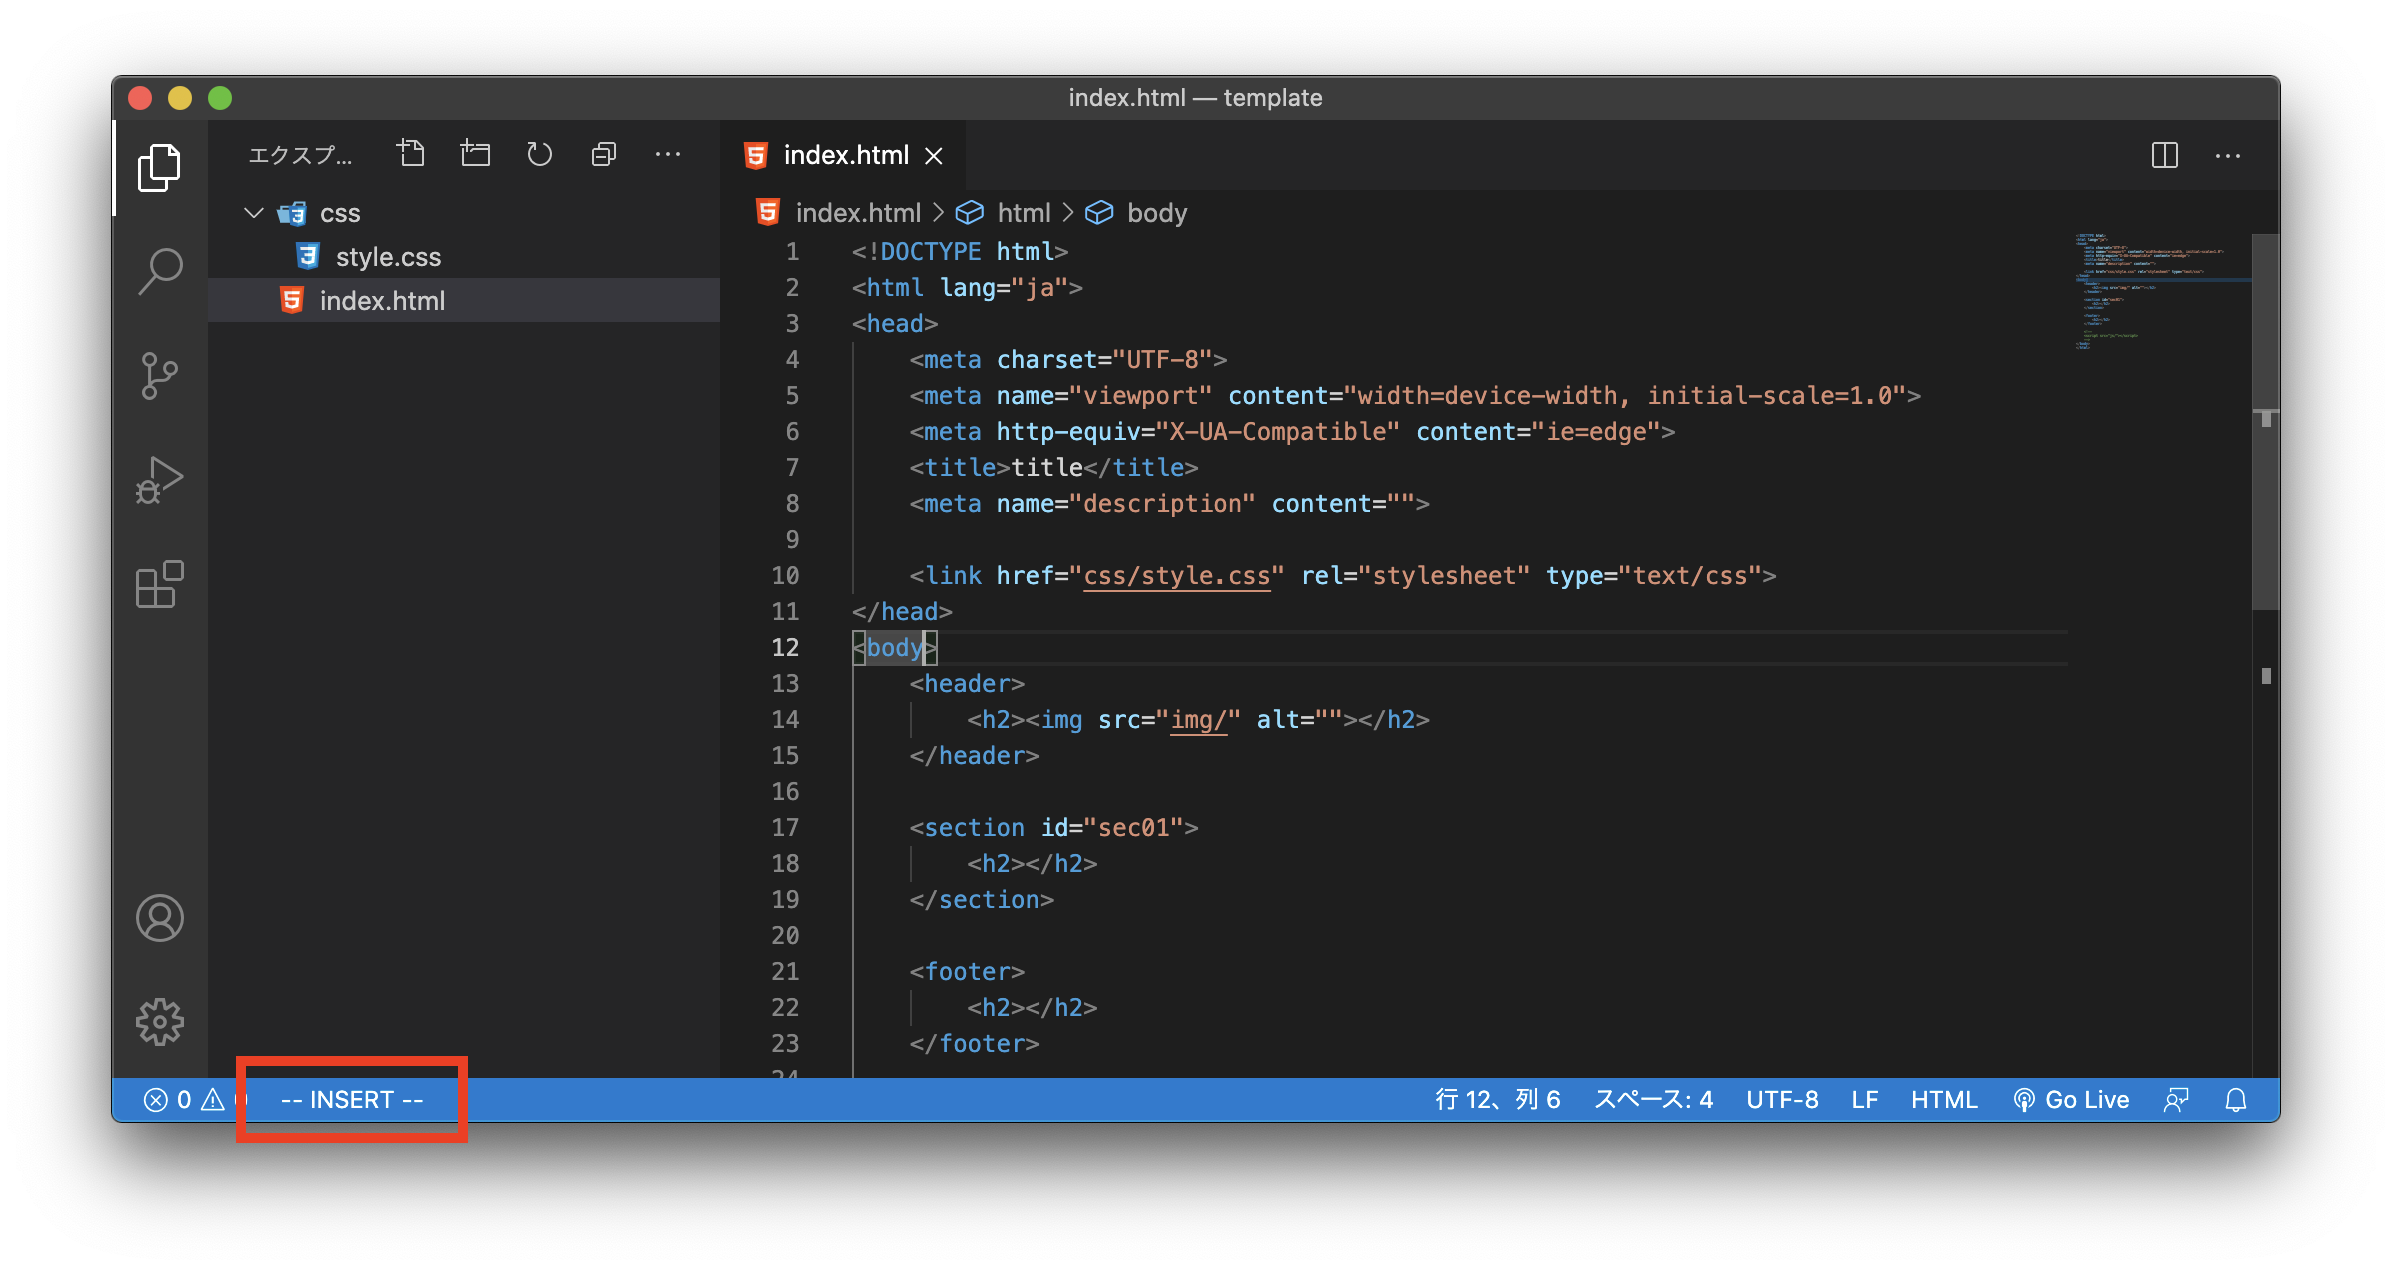Open notifications bell

pos(2236,1100)
